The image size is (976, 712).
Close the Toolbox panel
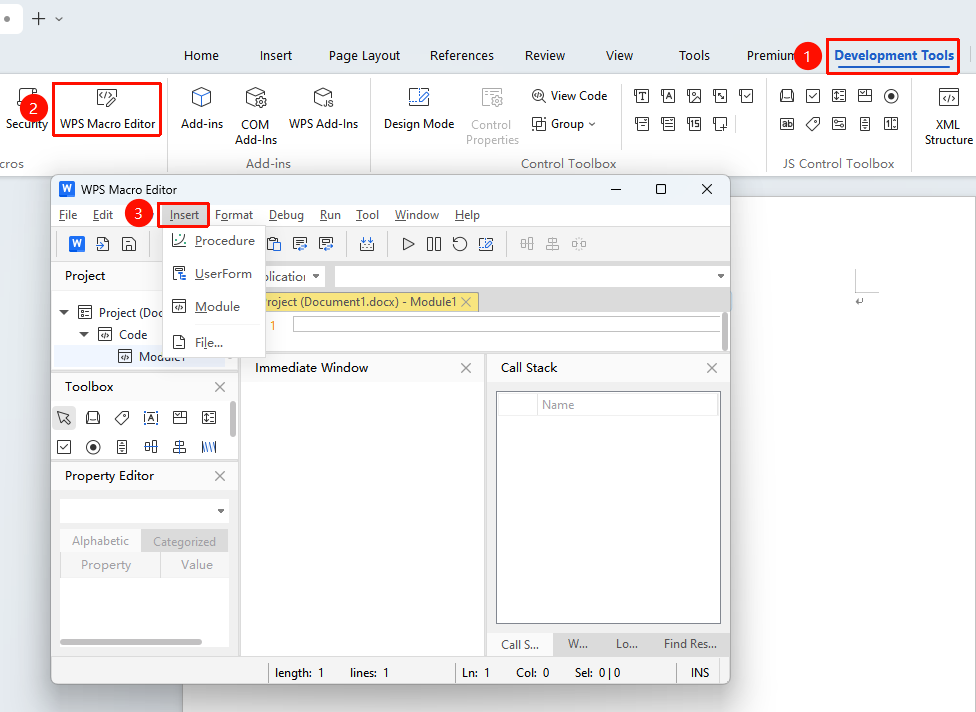[x=220, y=387]
